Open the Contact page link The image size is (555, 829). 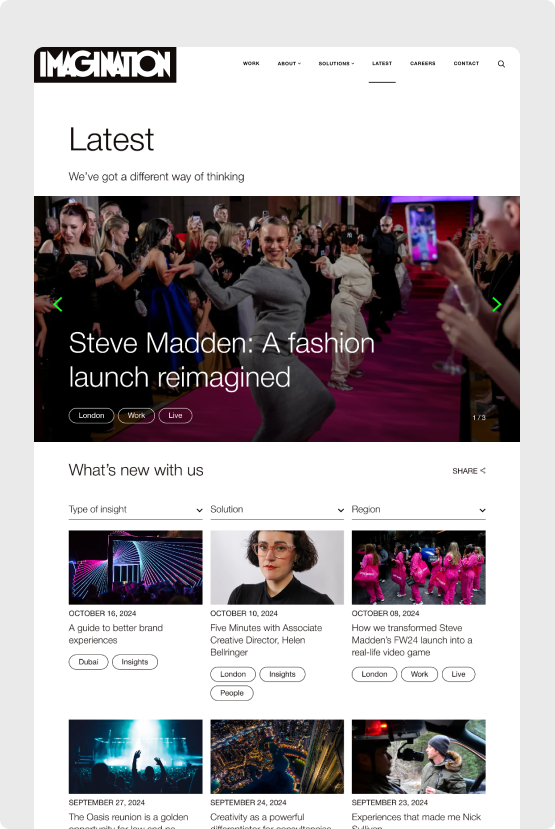(x=466, y=63)
